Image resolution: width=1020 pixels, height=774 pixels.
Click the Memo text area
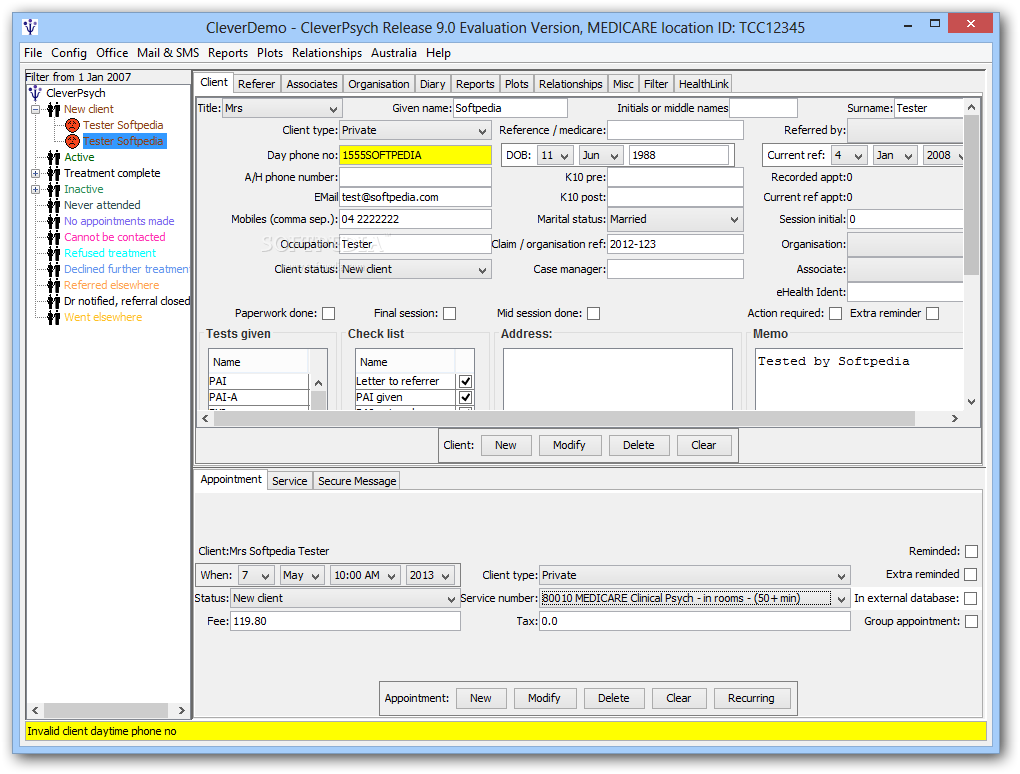859,379
